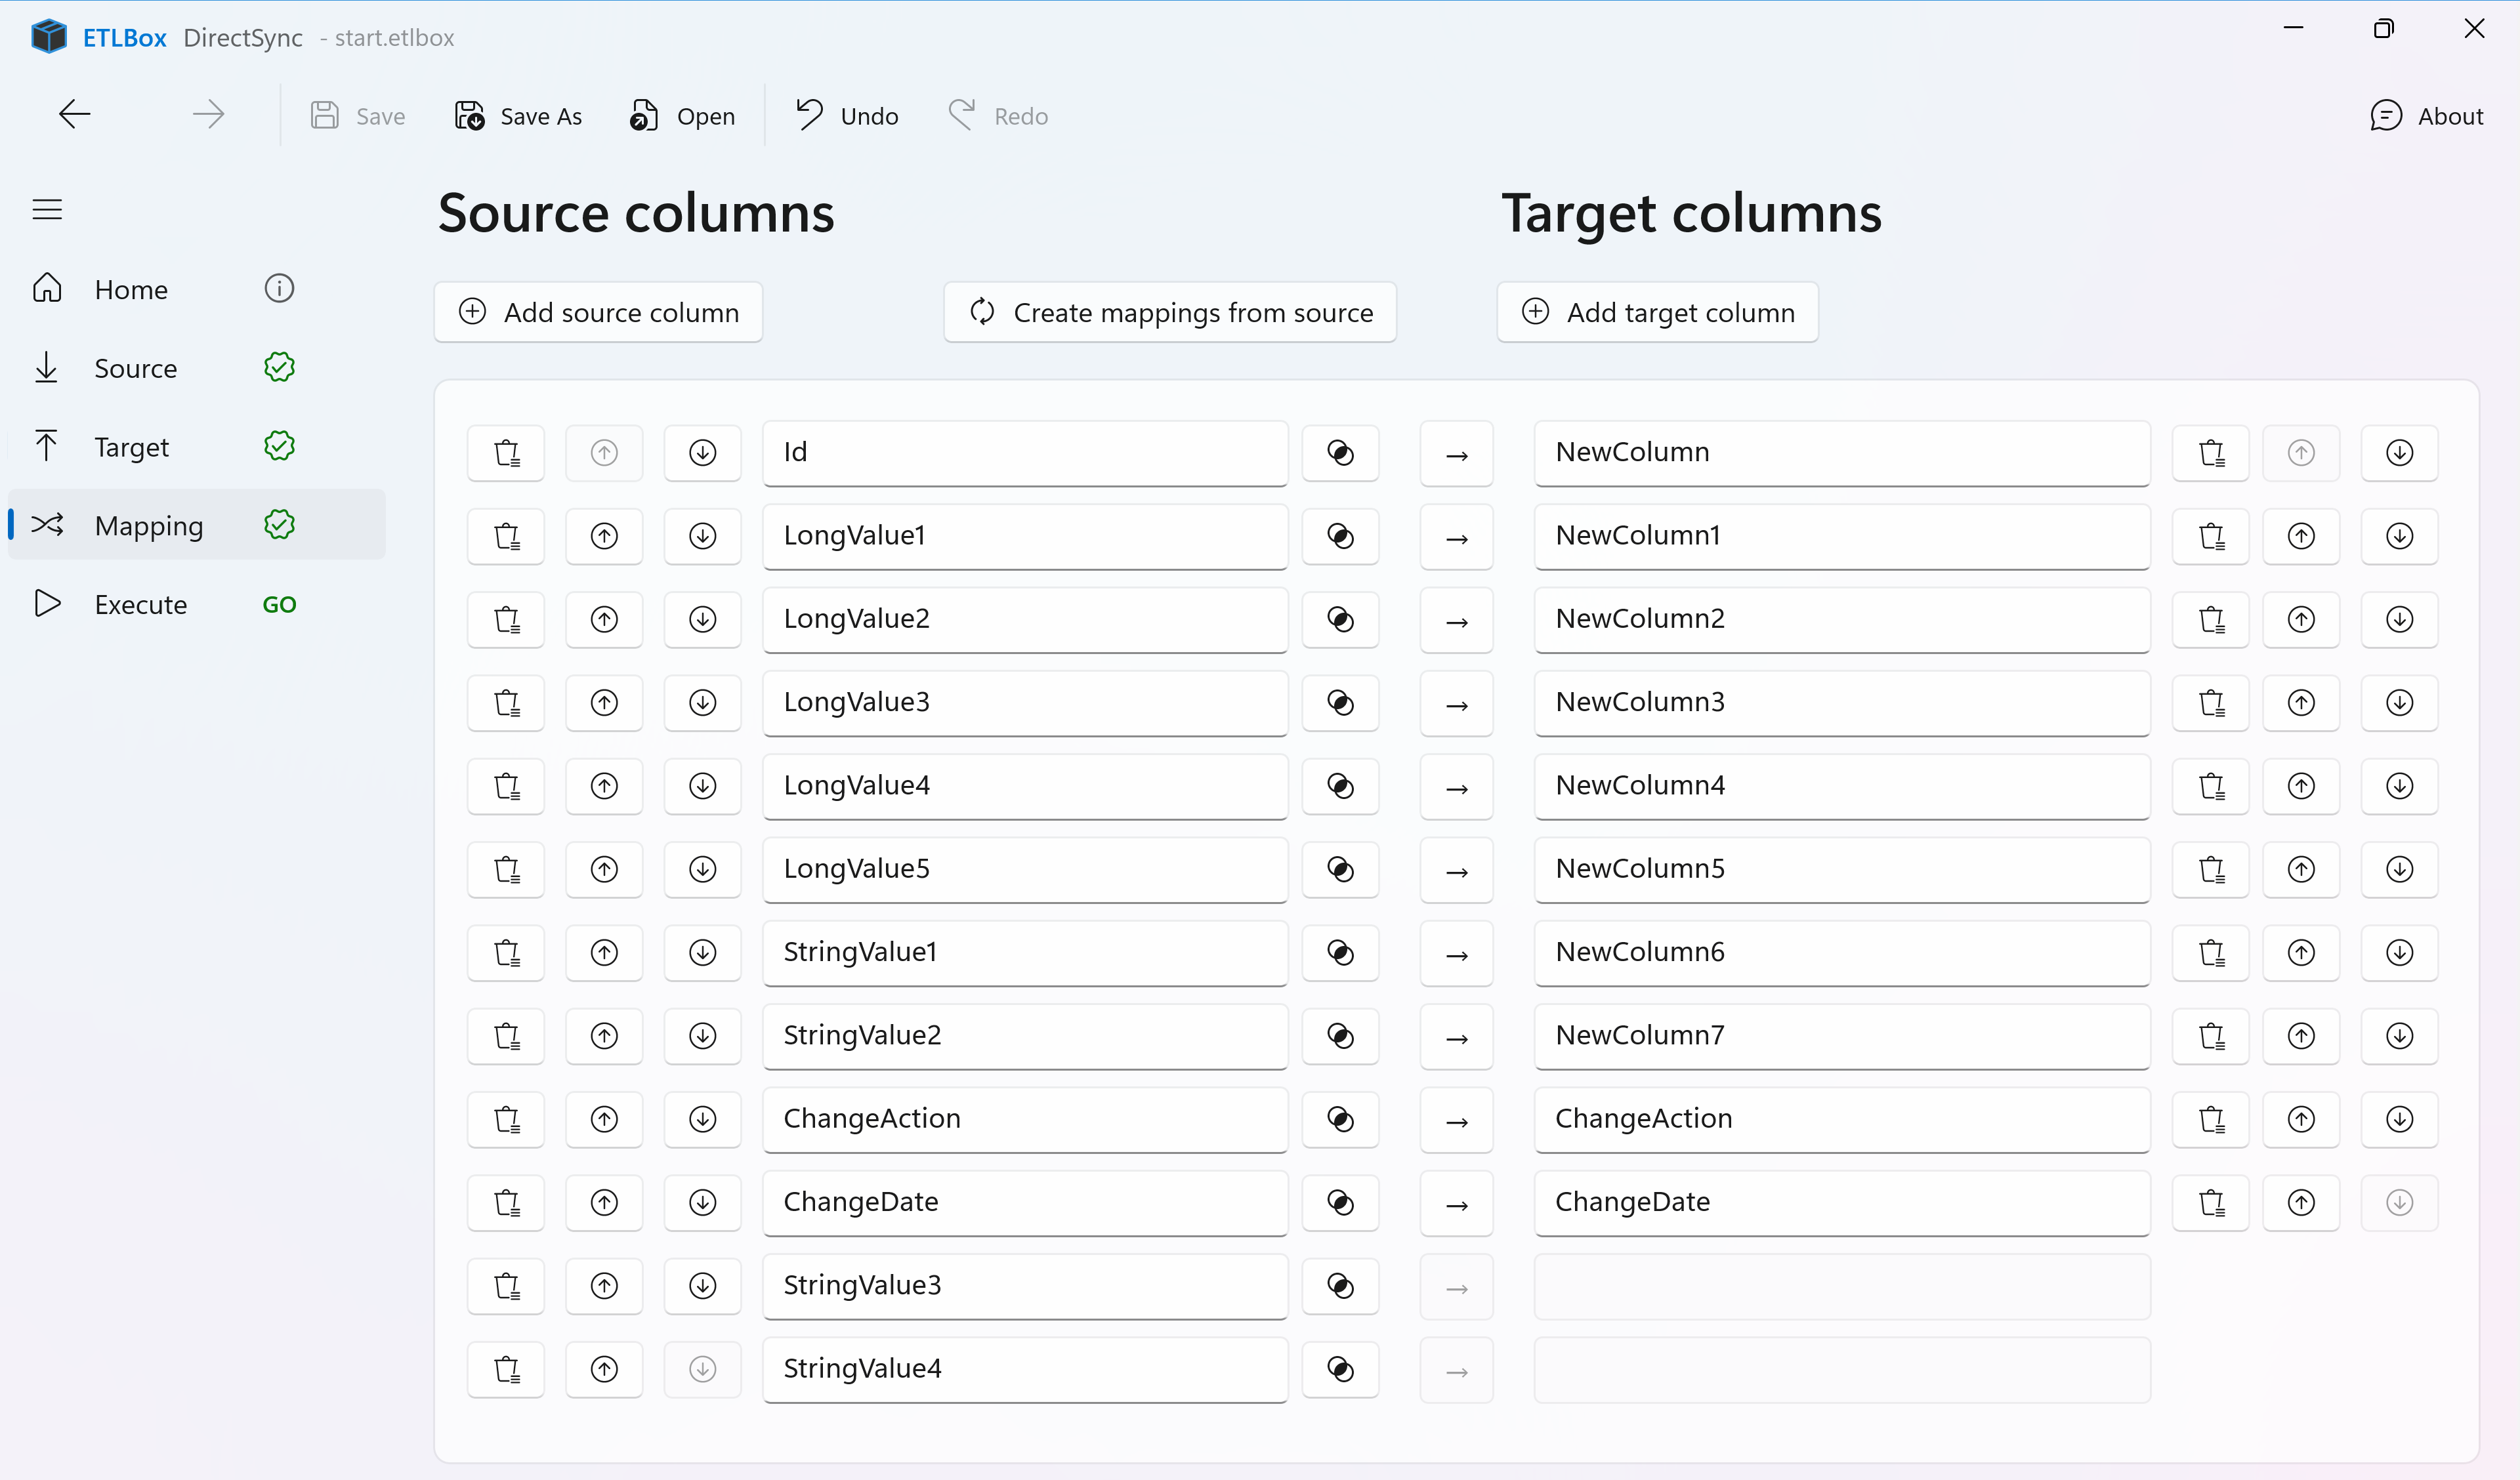Open the mapping arrow for StringValue1
Viewport: 2520px width, 1480px height.
click(x=1455, y=953)
